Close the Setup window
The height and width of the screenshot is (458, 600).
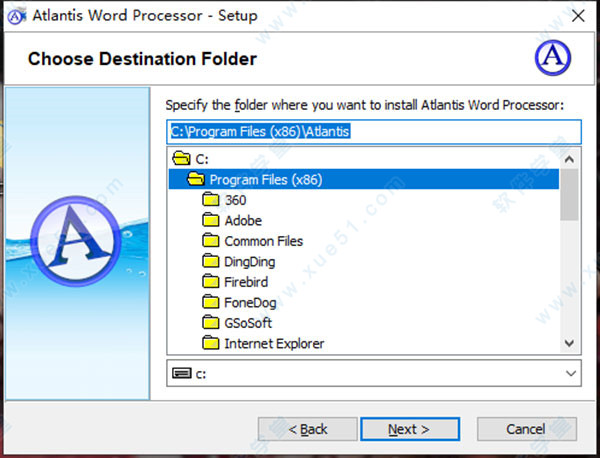[x=578, y=16]
